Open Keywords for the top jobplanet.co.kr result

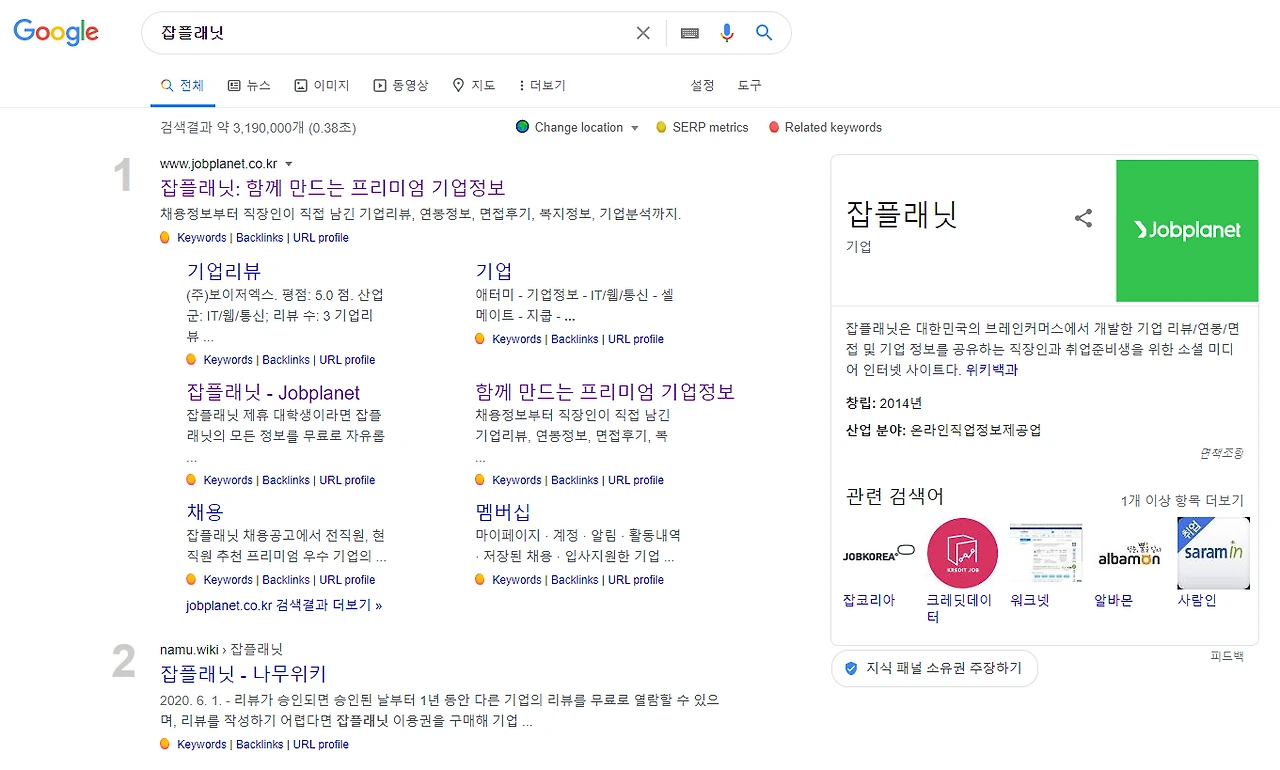click(202, 238)
